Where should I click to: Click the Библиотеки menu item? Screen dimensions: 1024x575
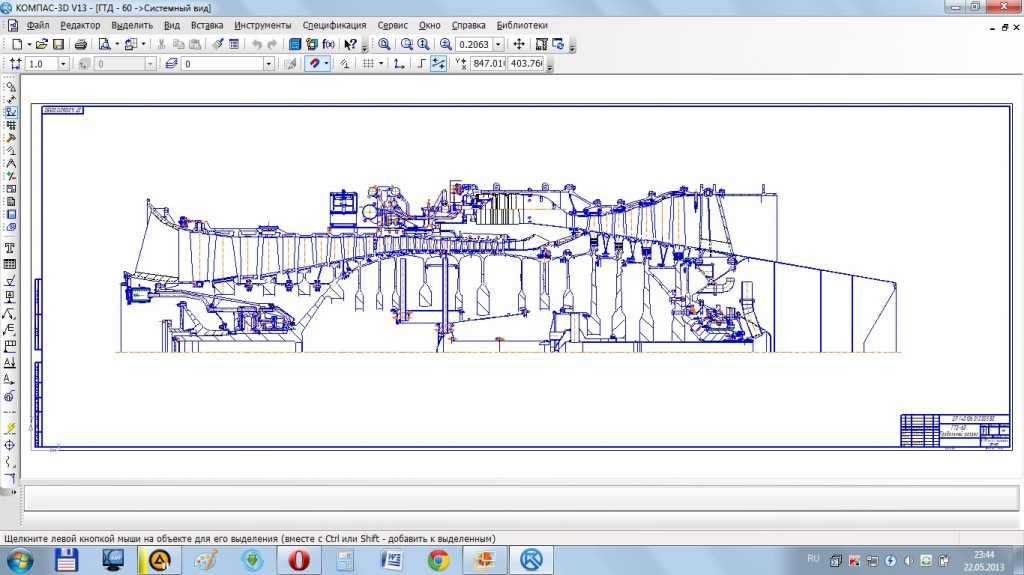522,25
